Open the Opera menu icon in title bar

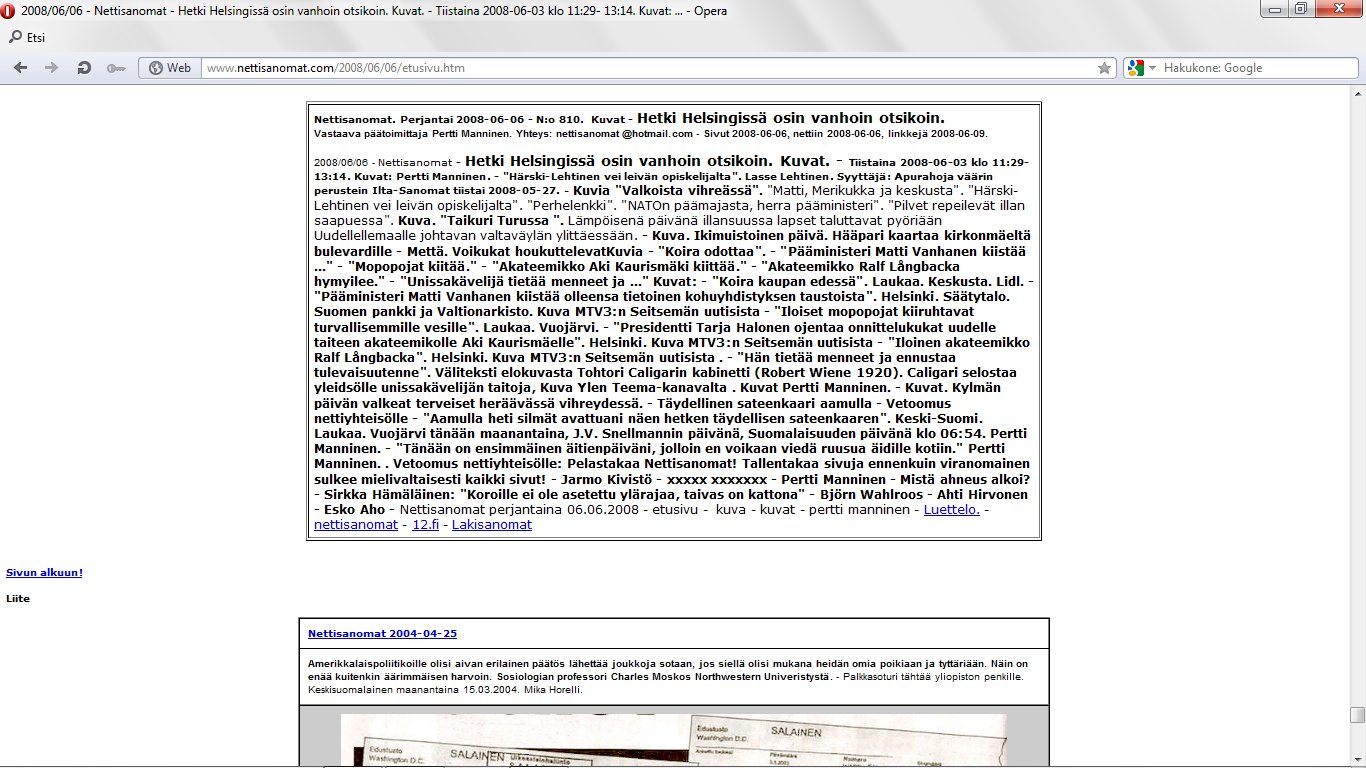(x=10, y=11)
